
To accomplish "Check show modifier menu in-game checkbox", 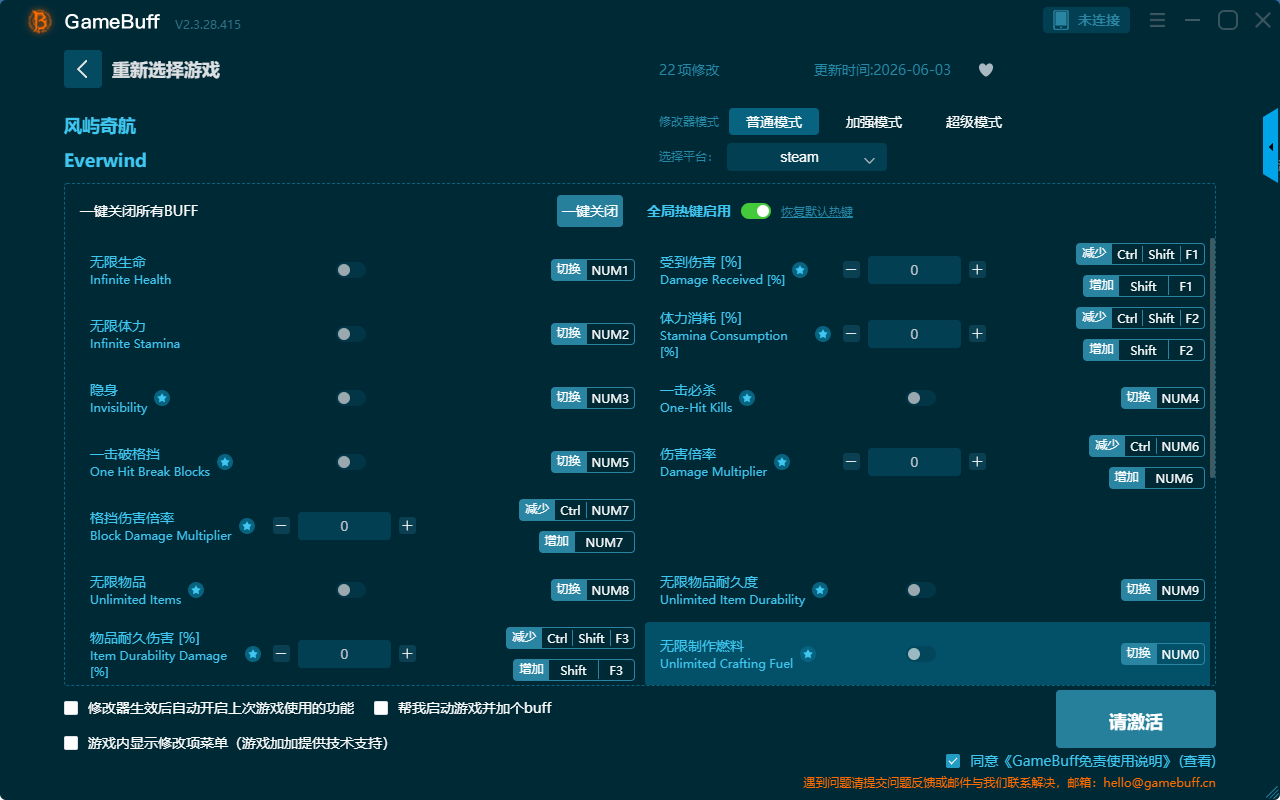I will coord(71,743).
